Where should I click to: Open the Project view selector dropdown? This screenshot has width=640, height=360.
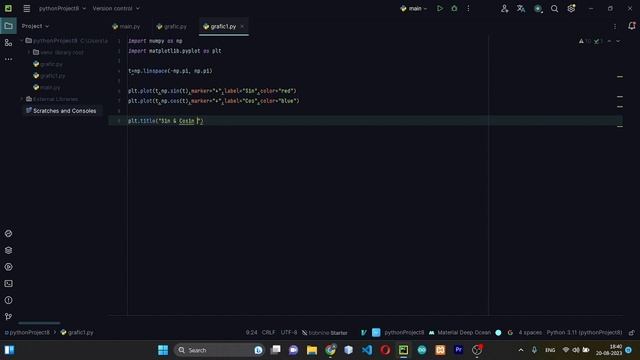pyautogui.click(x=35, y=26)
